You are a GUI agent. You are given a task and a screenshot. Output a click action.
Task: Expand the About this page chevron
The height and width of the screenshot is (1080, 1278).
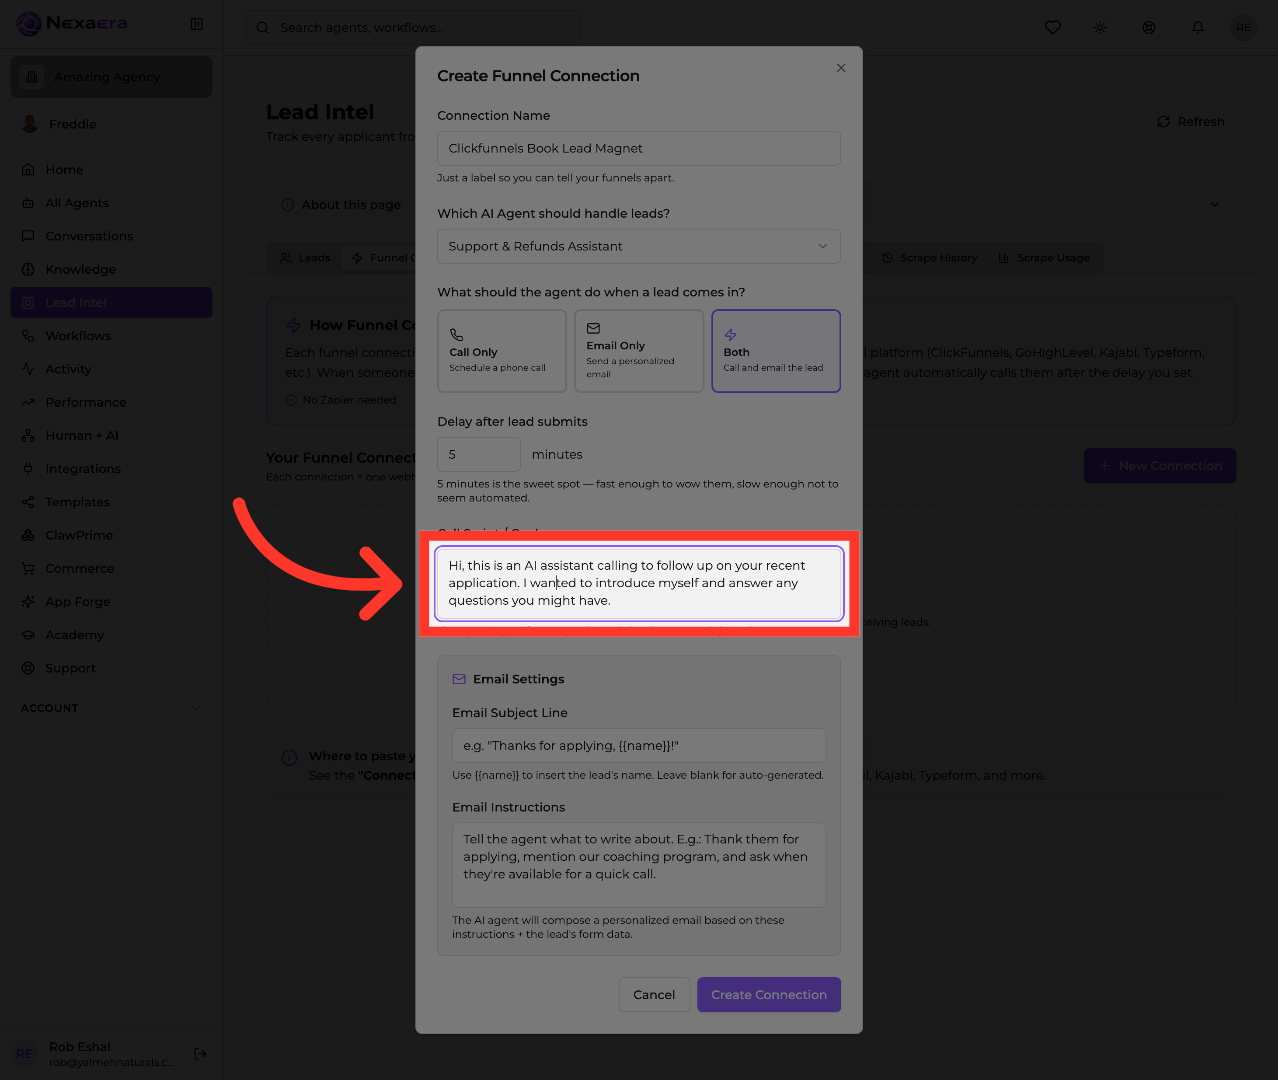tap(1214, 205)
